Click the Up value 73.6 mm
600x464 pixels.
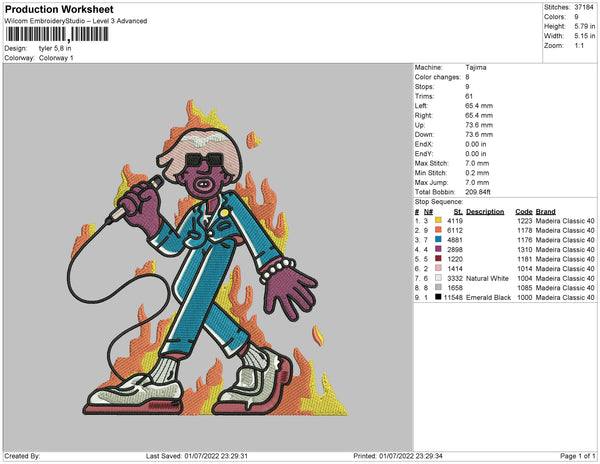coord(479,125)
